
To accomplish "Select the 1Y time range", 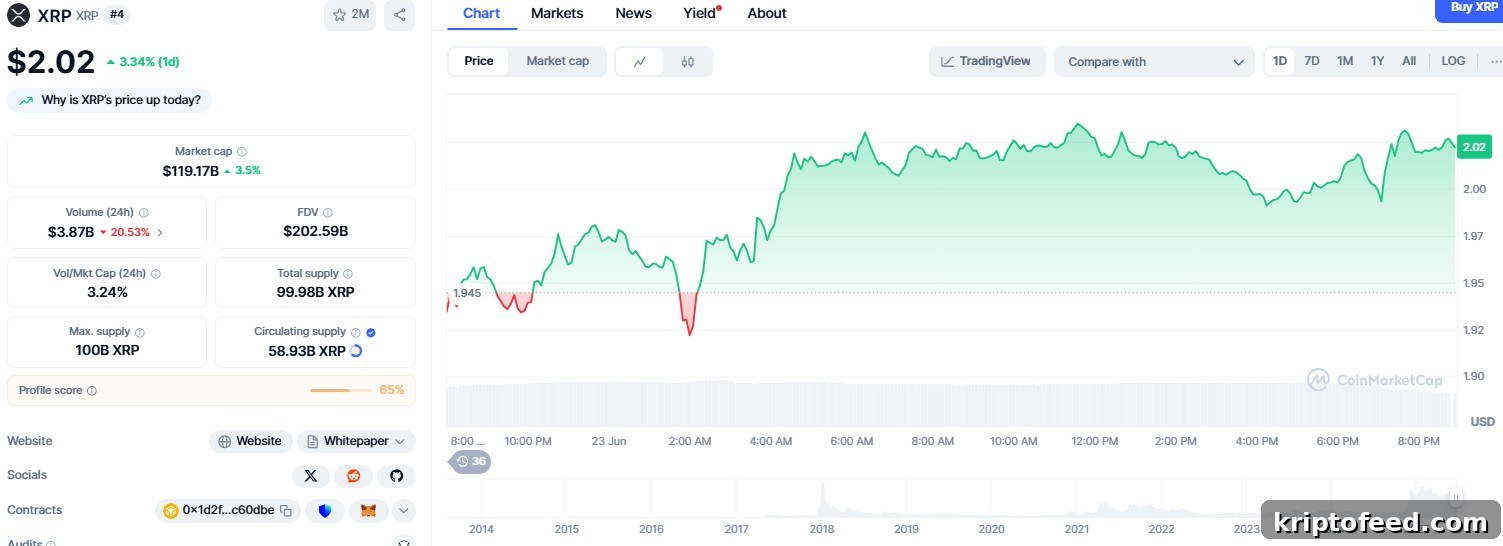I will pos(1377,61).
